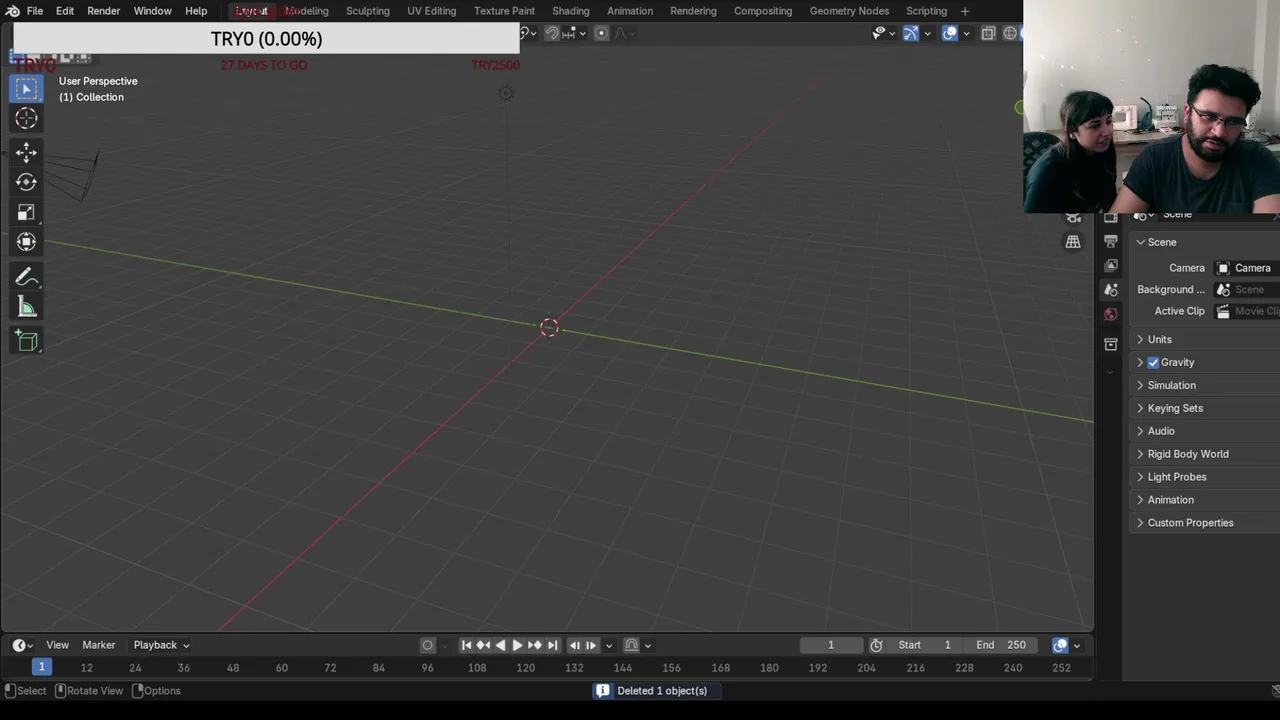
Task: Open the Window menu
Action: click(153, 11)
